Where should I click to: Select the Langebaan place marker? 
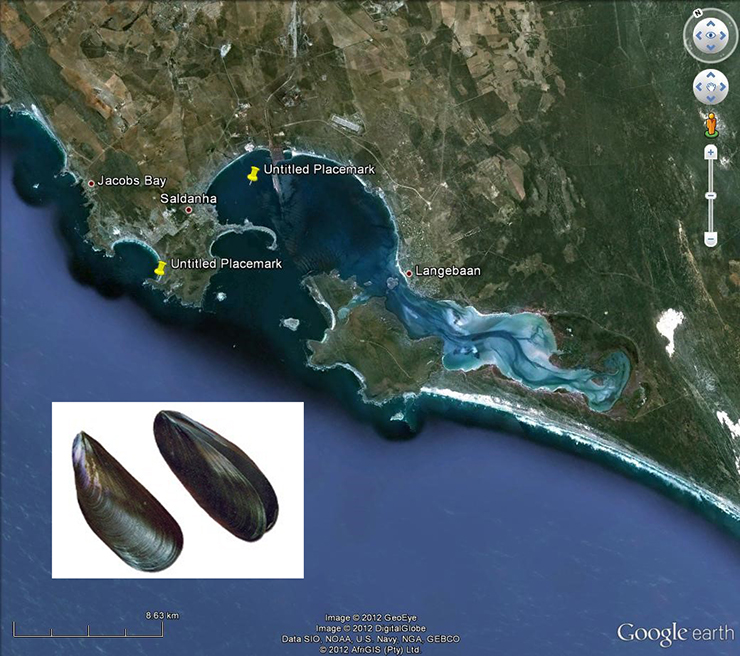(409, 272)
